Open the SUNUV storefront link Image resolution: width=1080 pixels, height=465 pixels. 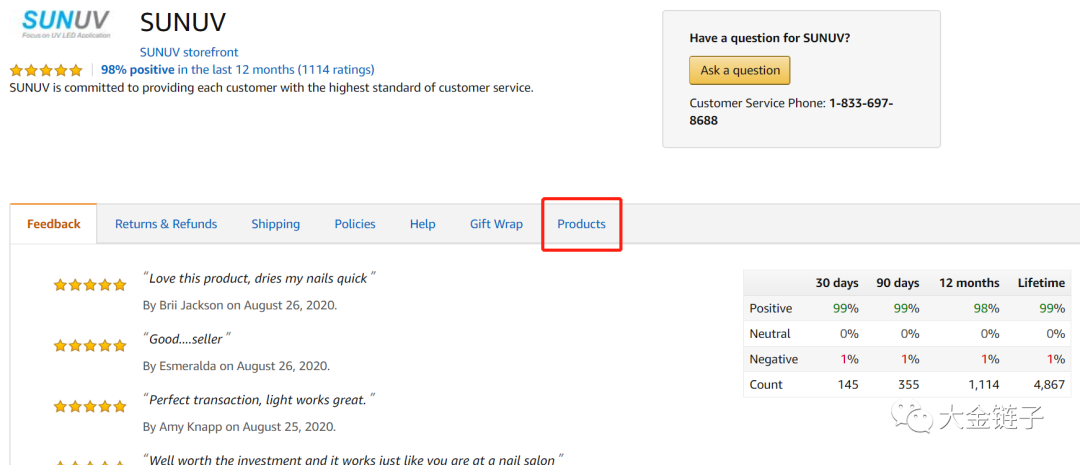[x=189, y=52]
